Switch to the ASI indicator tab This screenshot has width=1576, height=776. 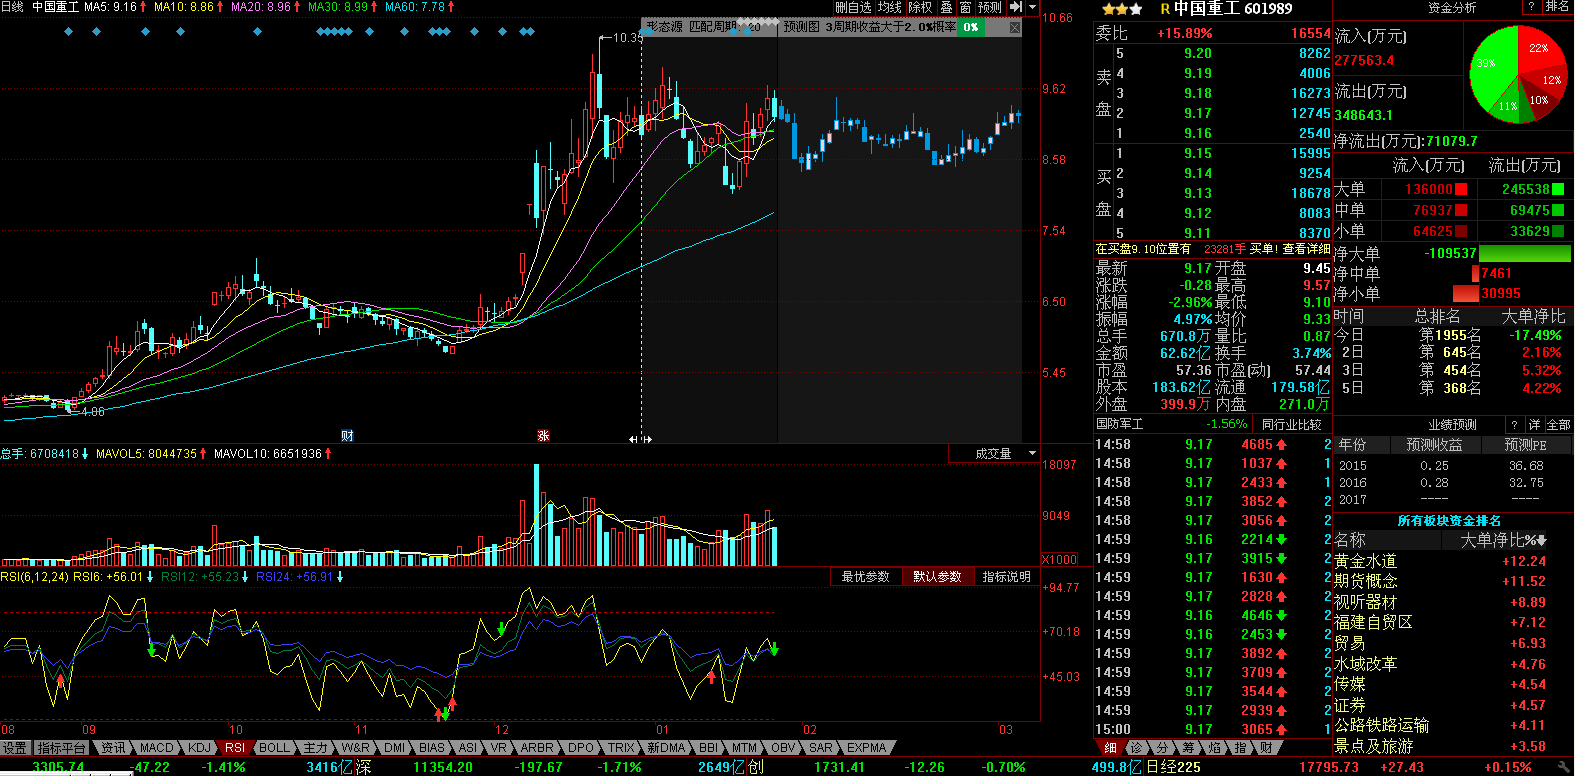[467, 748]
